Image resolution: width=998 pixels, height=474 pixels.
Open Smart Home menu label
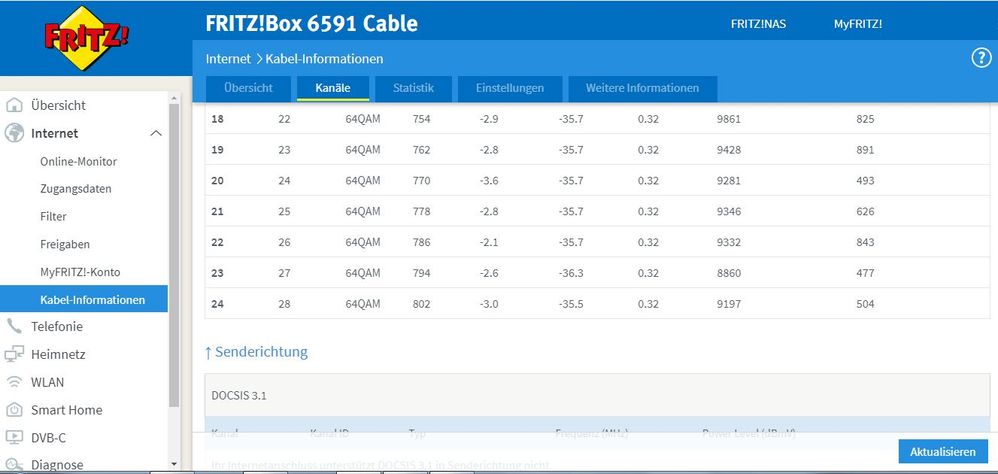click(66, 410)
